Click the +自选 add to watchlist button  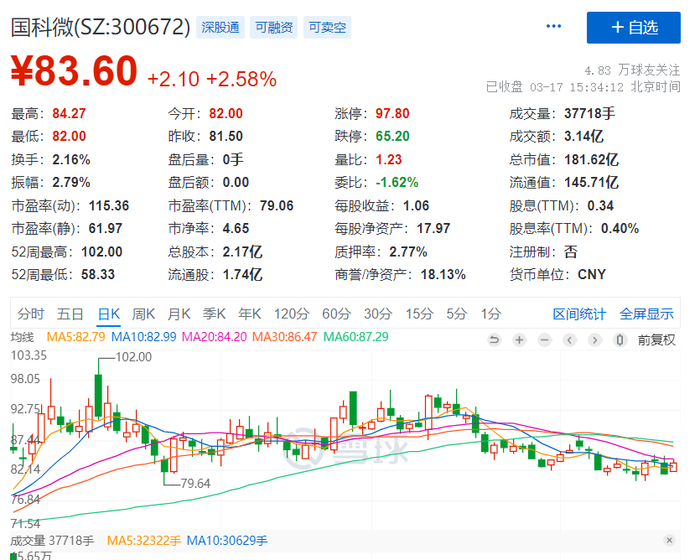point(633,28)
